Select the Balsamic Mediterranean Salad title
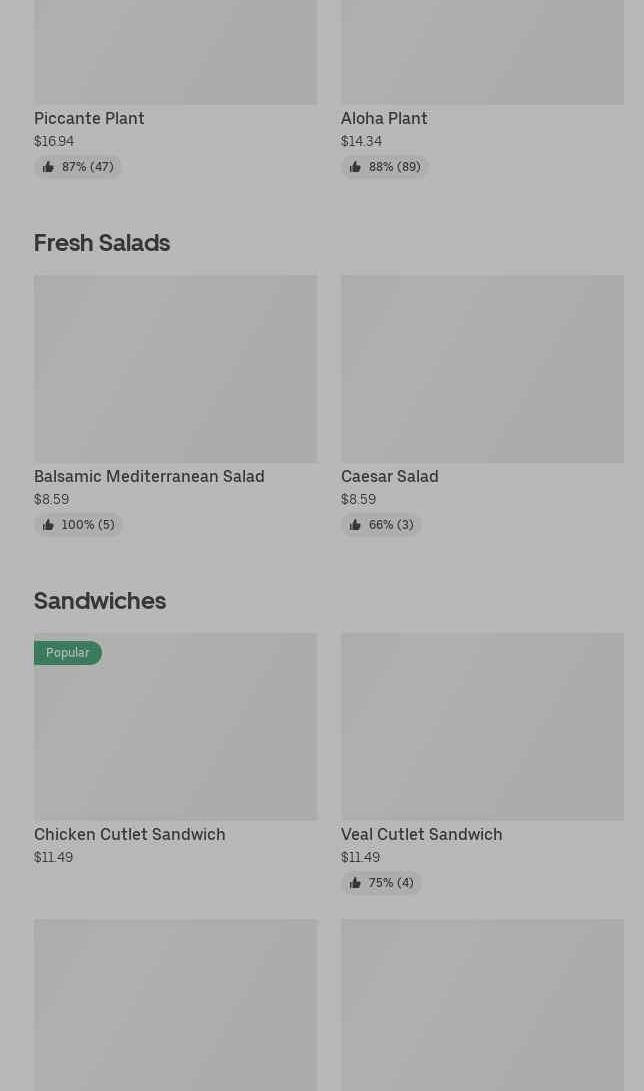The width and height of the screenshot is (644, 1091). coord(149,476)
